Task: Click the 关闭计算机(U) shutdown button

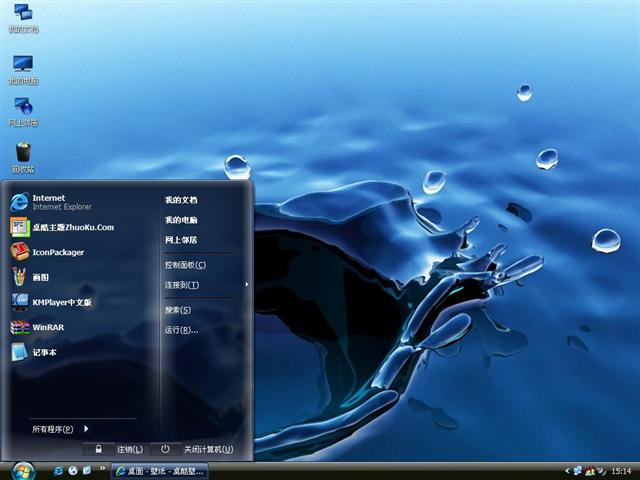Action: 198,449
